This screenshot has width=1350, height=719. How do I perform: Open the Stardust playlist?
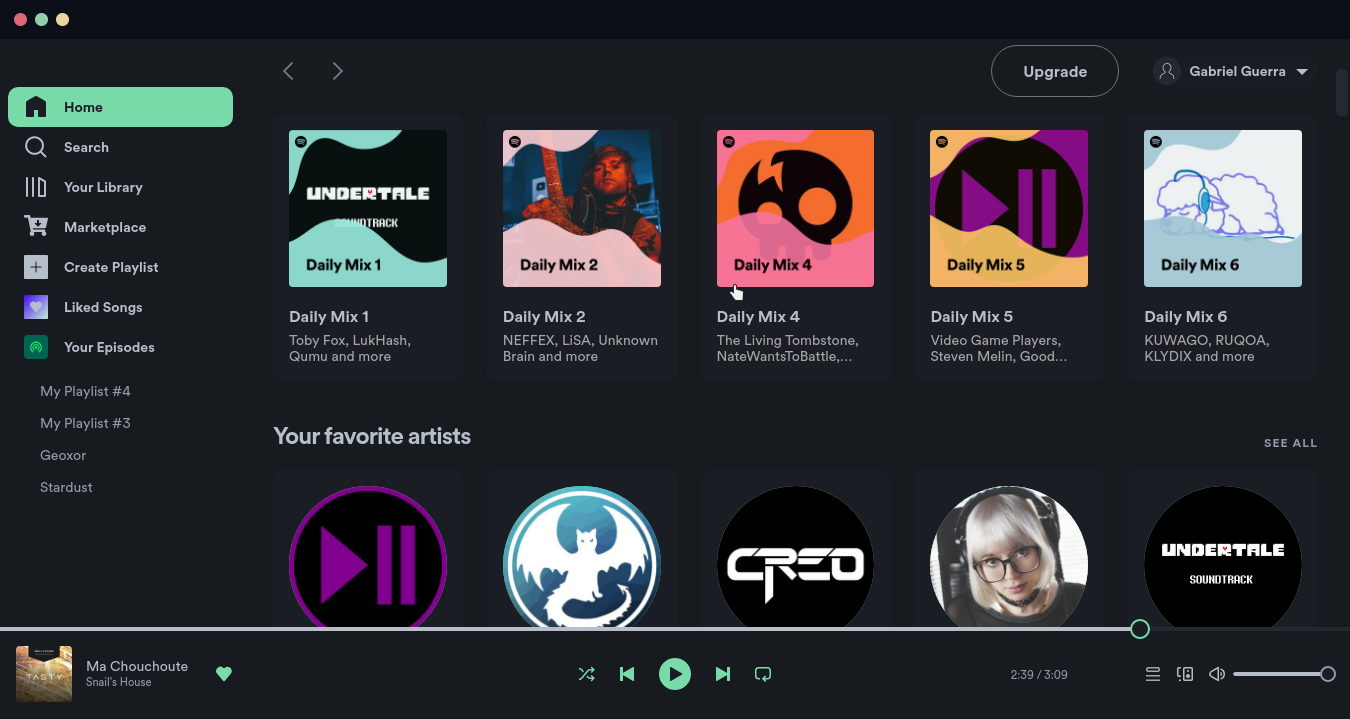[66, 487]
